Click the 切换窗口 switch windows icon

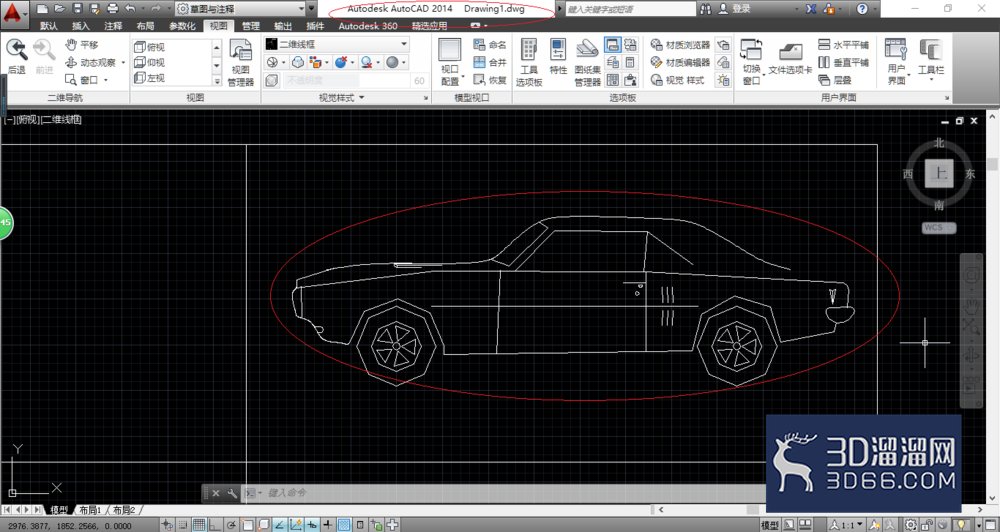point(751,63)
